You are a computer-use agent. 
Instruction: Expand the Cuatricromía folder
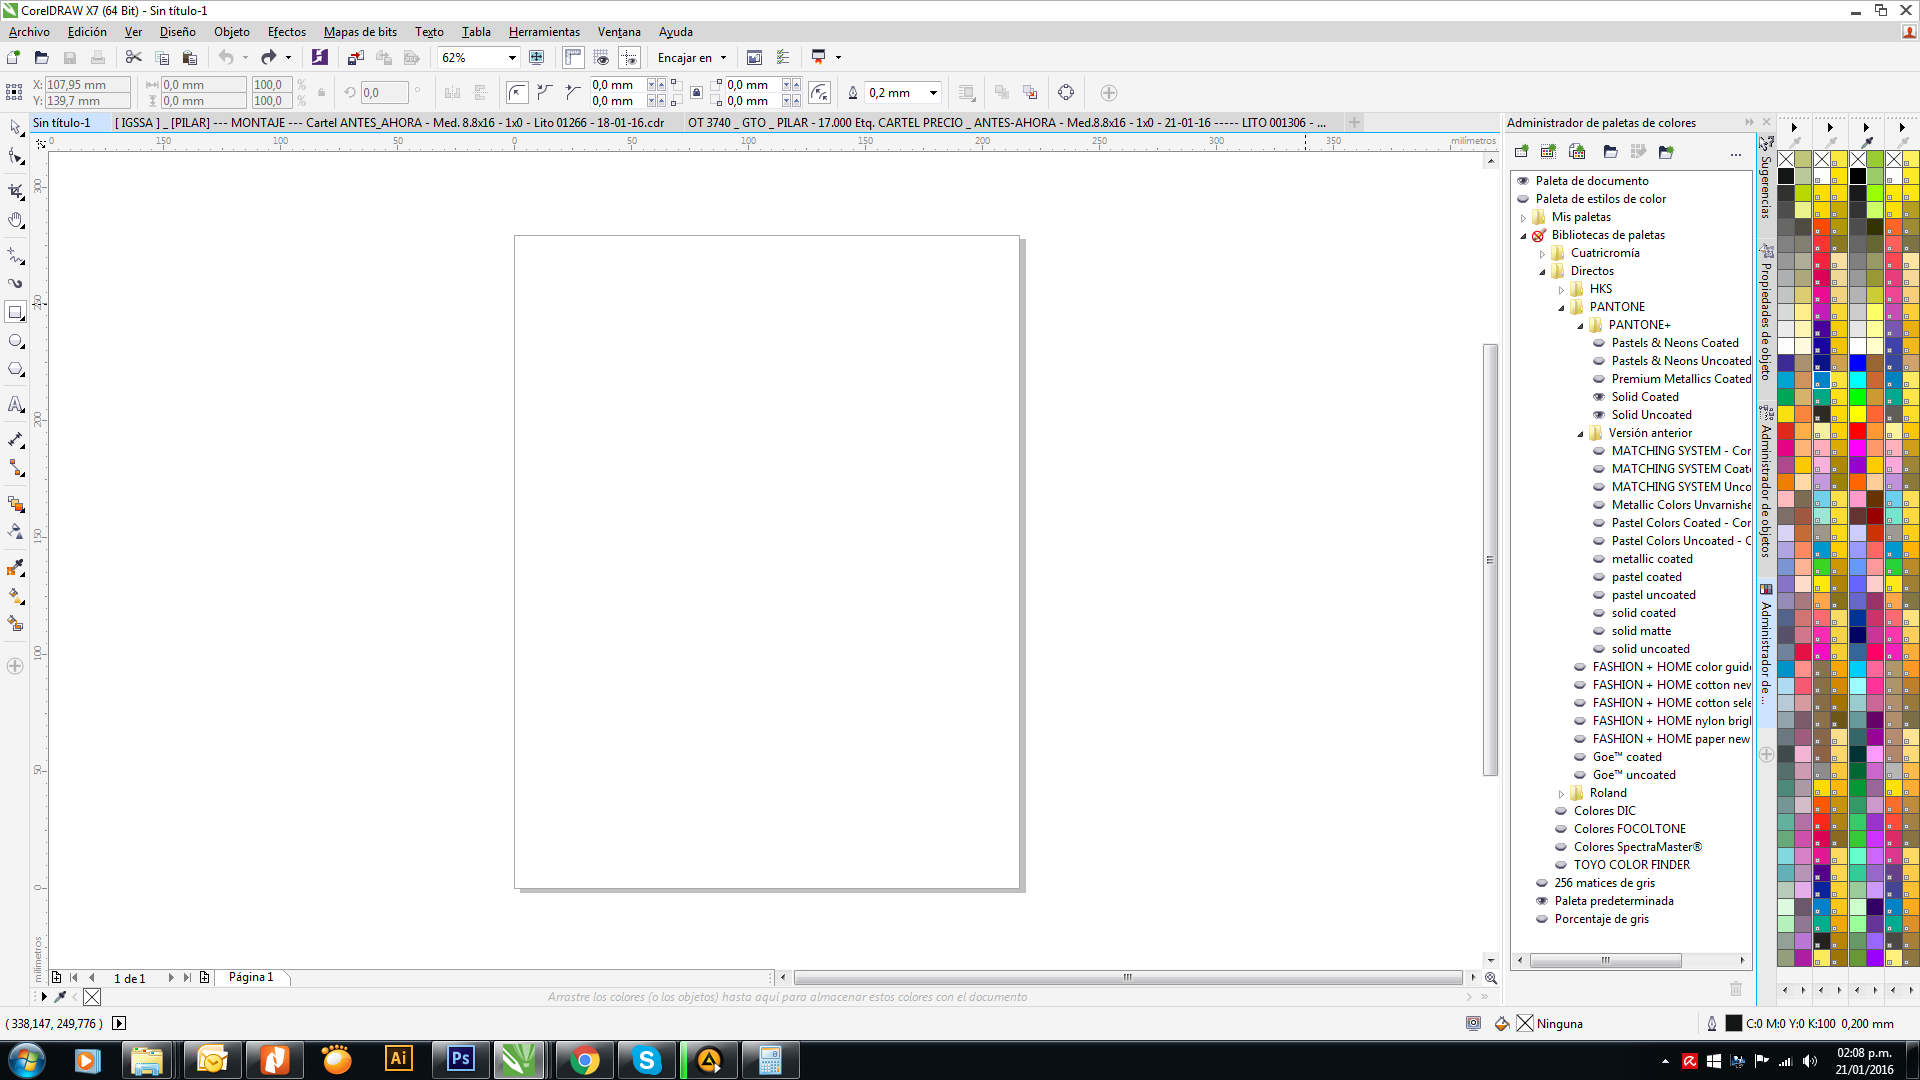click(x=1542, y=254)
